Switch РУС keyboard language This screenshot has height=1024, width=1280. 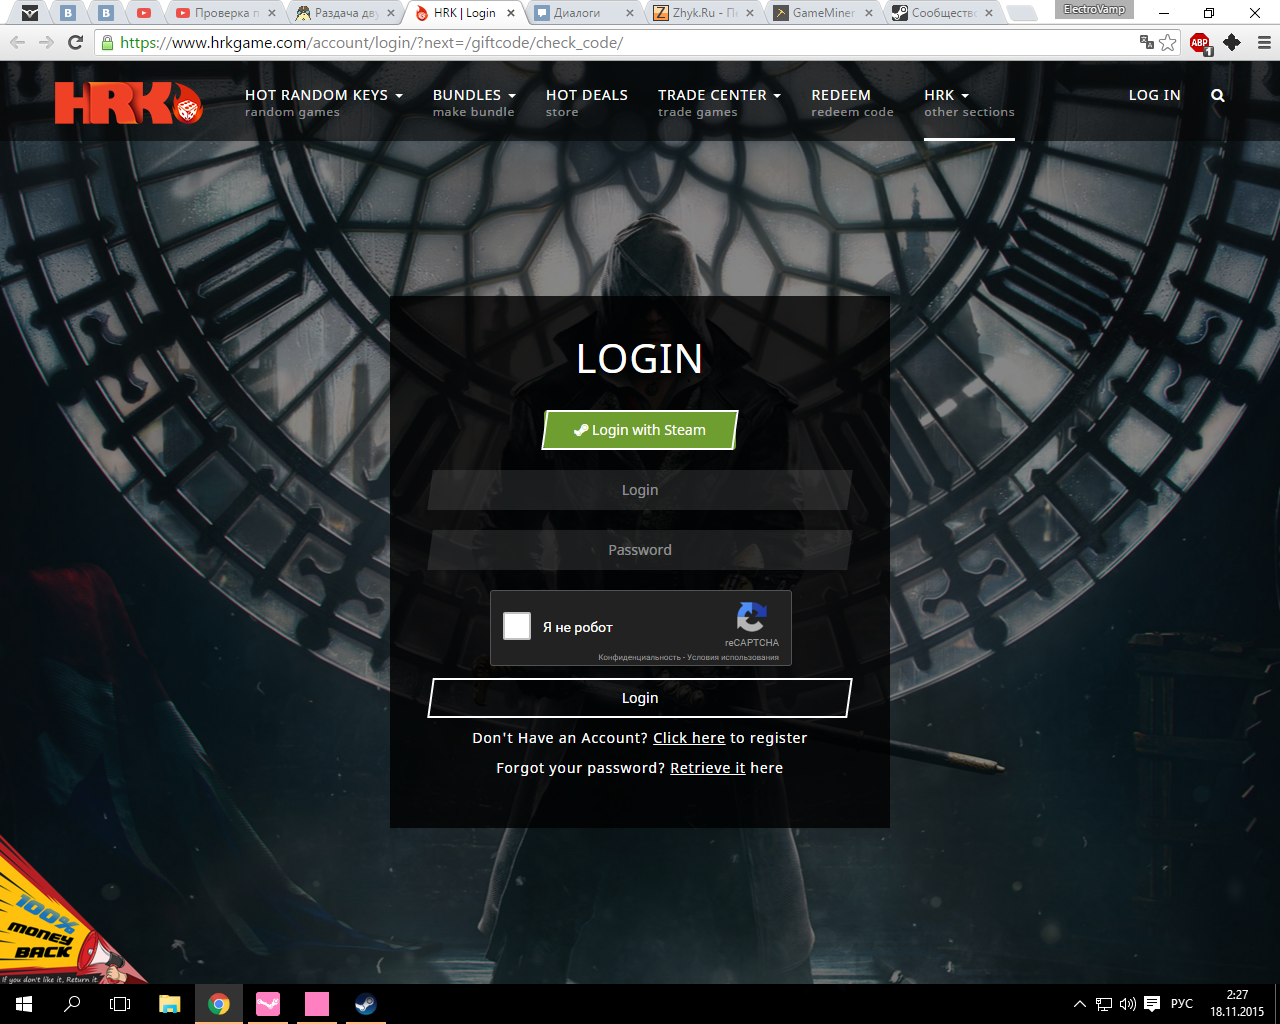(x=1182, y=1004)
